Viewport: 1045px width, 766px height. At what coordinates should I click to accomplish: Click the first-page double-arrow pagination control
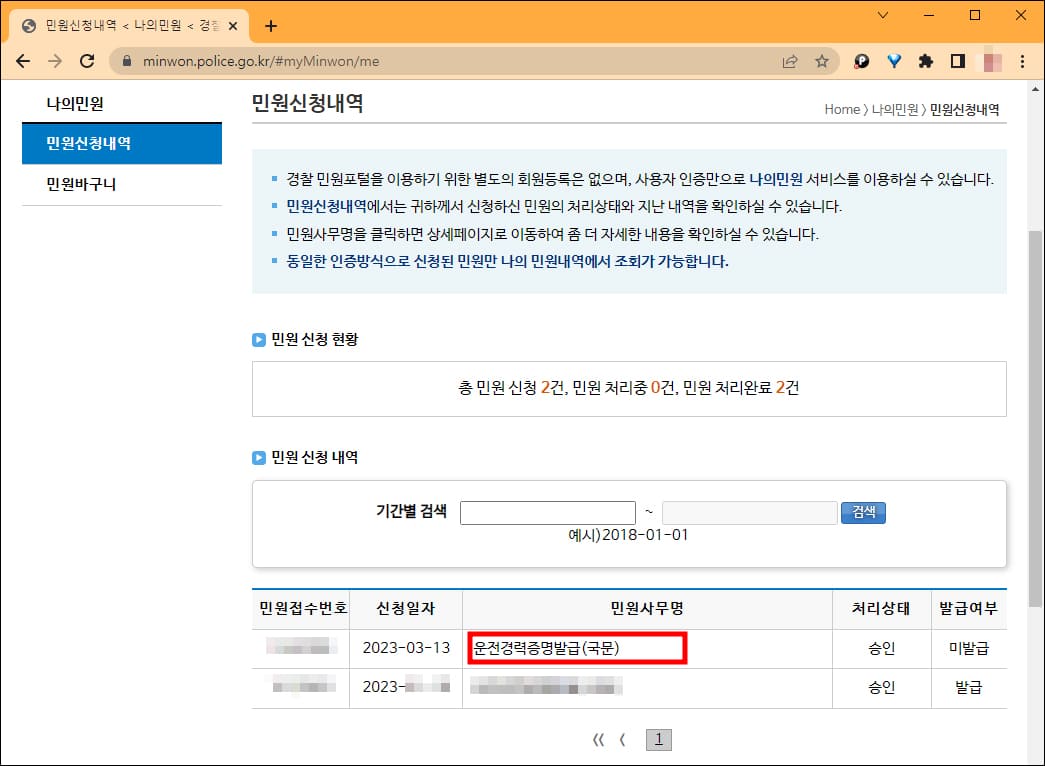click(599, 739)
